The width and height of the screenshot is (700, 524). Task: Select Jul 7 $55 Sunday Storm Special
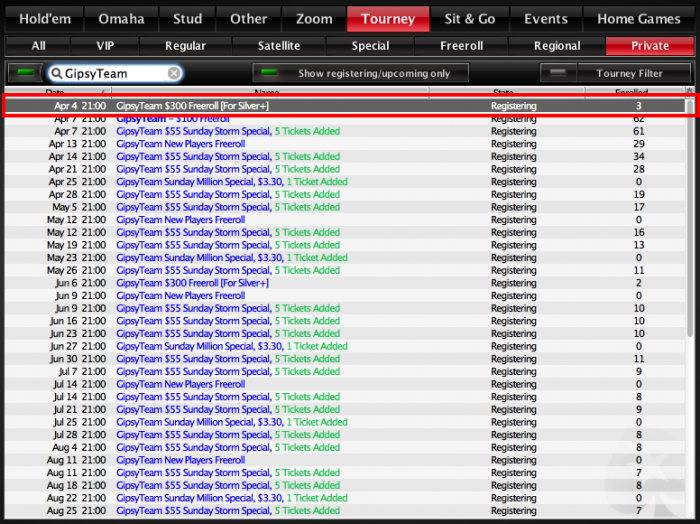tap(345, 371)
